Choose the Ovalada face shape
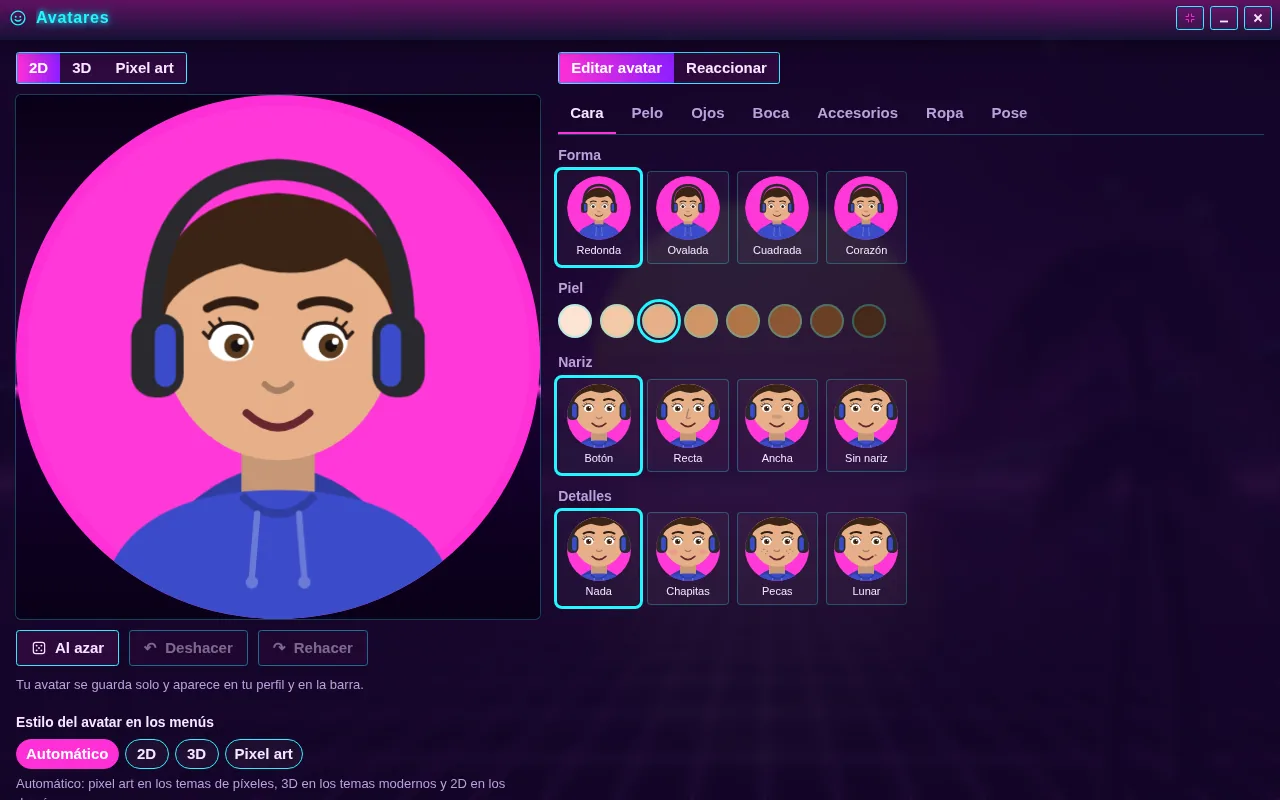This screenshot has height=800, width=1280. (688, 218)
